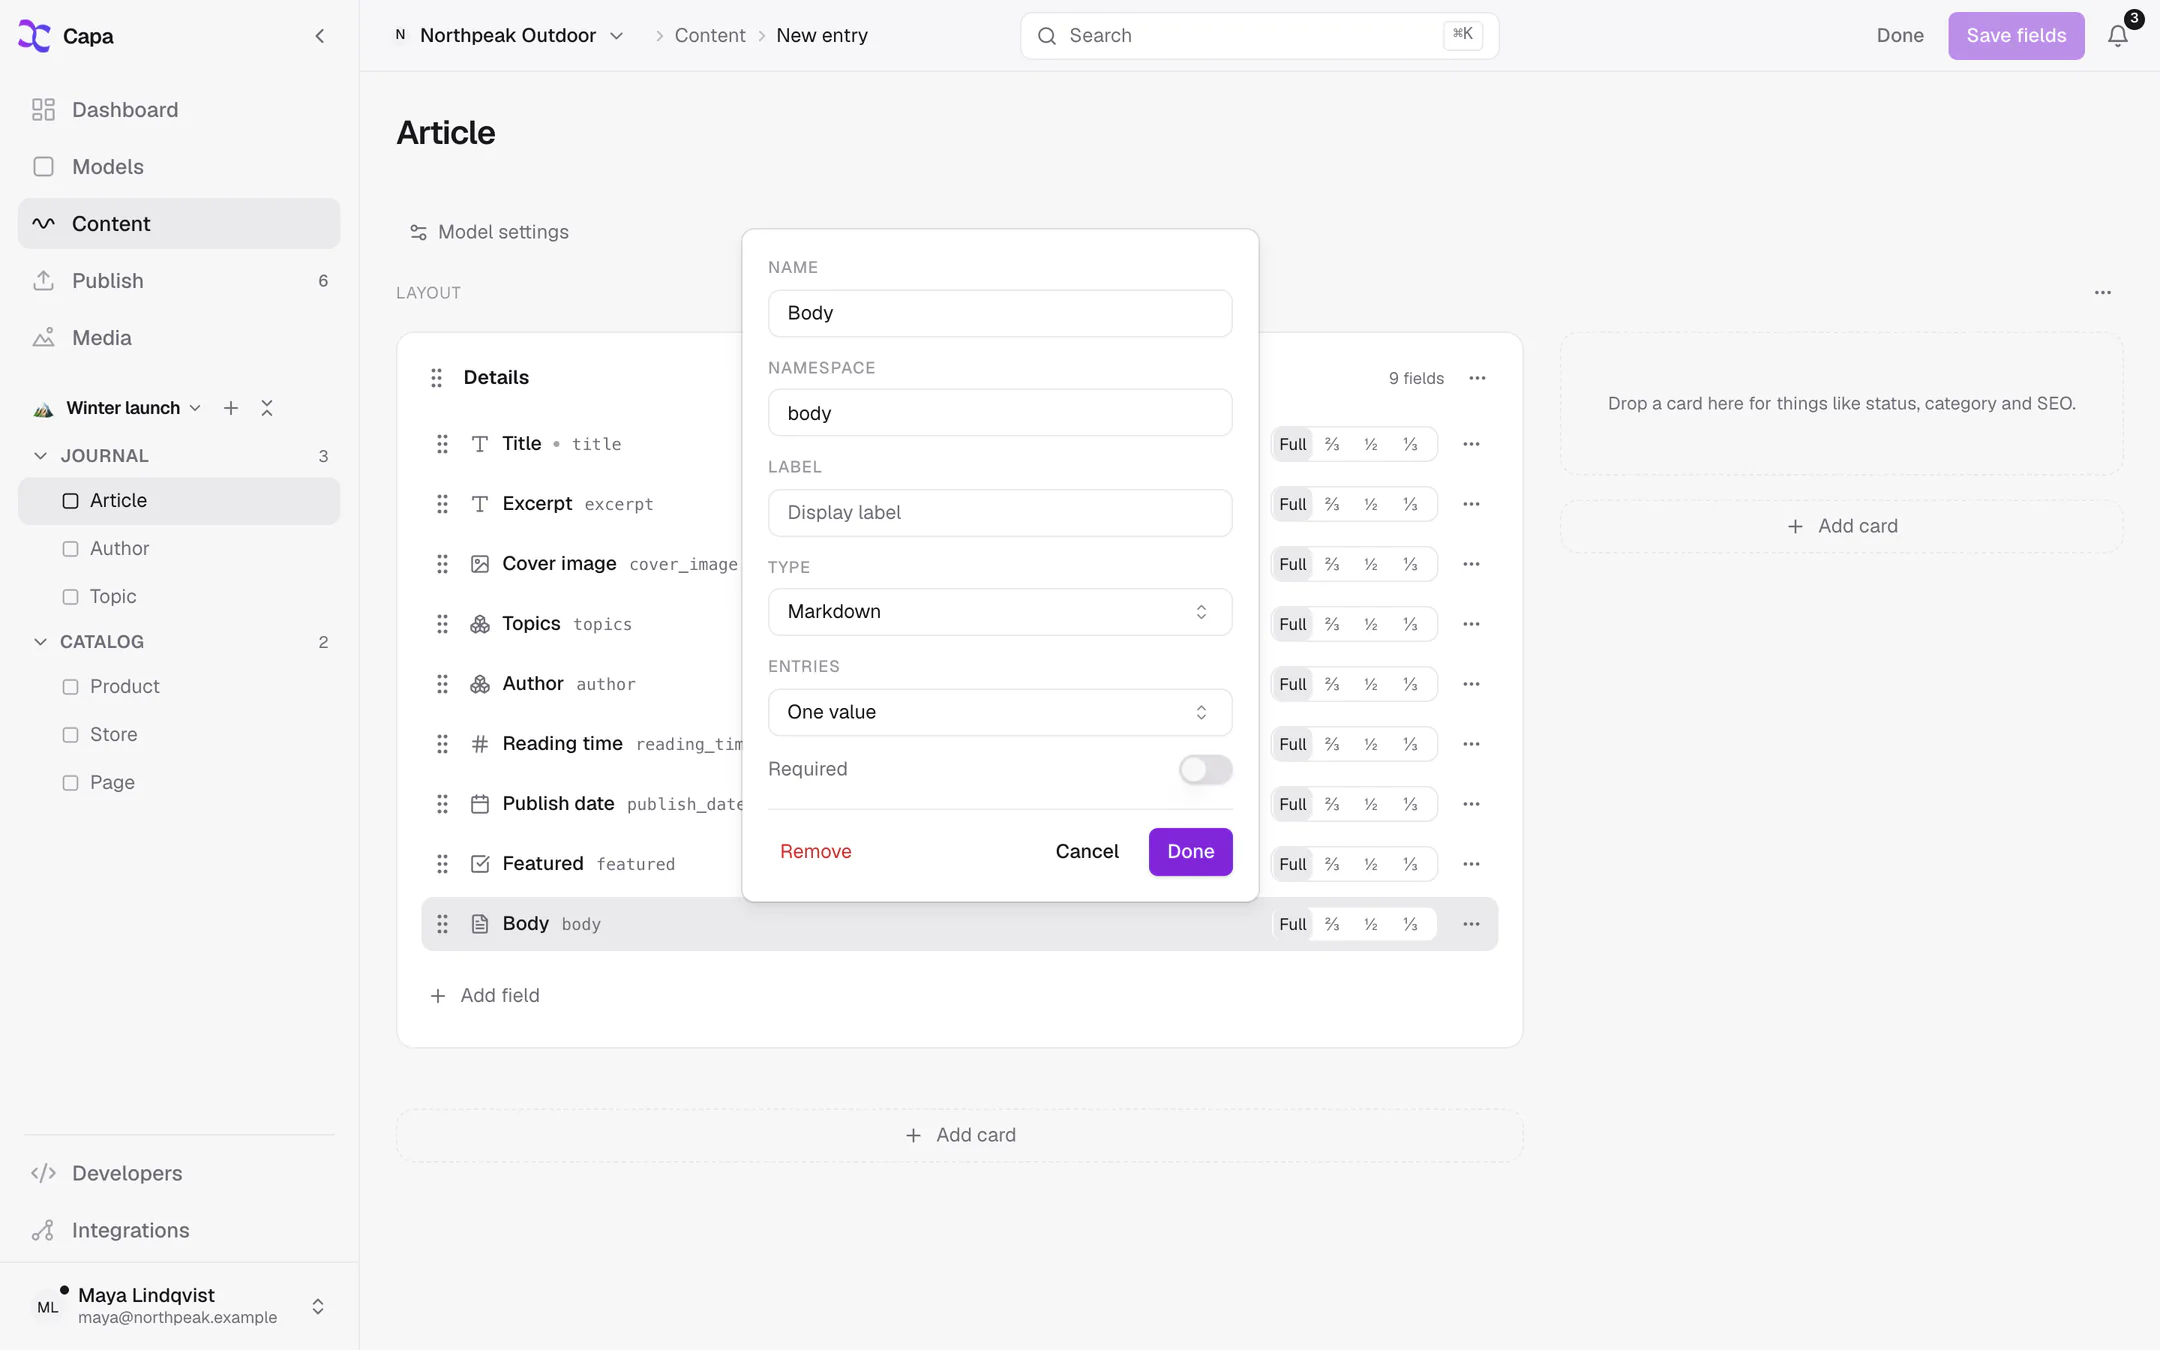Open the Details card options menu
2160x1350 pixels.
tap(1477, 378)
